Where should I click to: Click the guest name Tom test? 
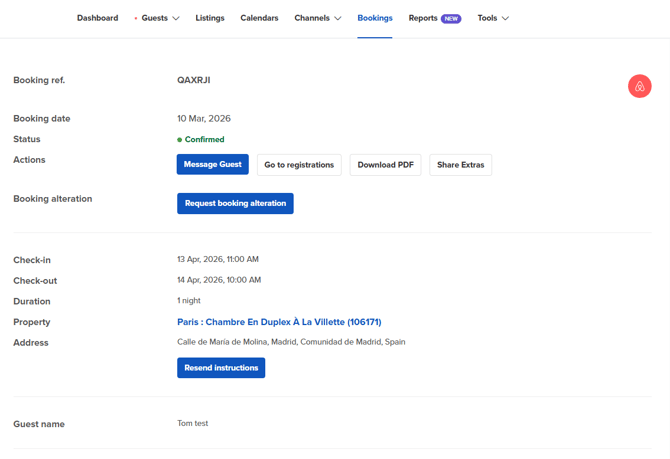[x=193, y=424]
